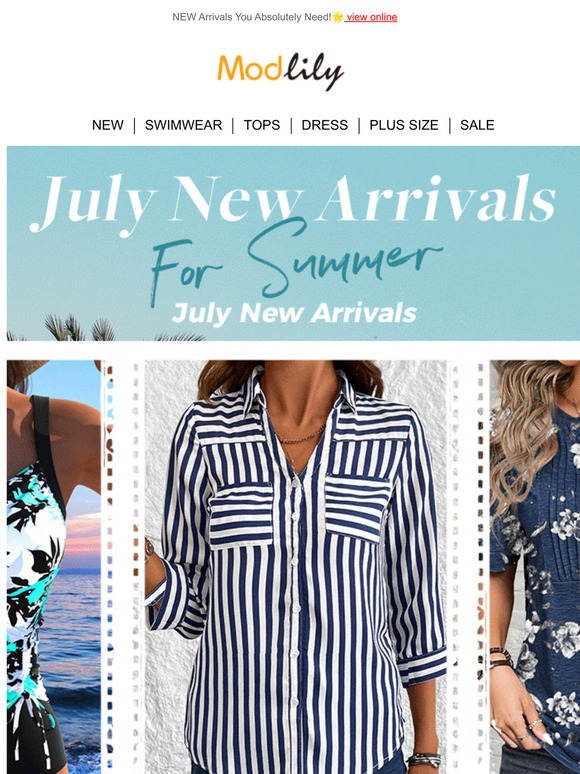Go to the SWIMWEAR category
The height and width of the screenshot is (774, 580).
pyautogui.click(x=184, y=125)
